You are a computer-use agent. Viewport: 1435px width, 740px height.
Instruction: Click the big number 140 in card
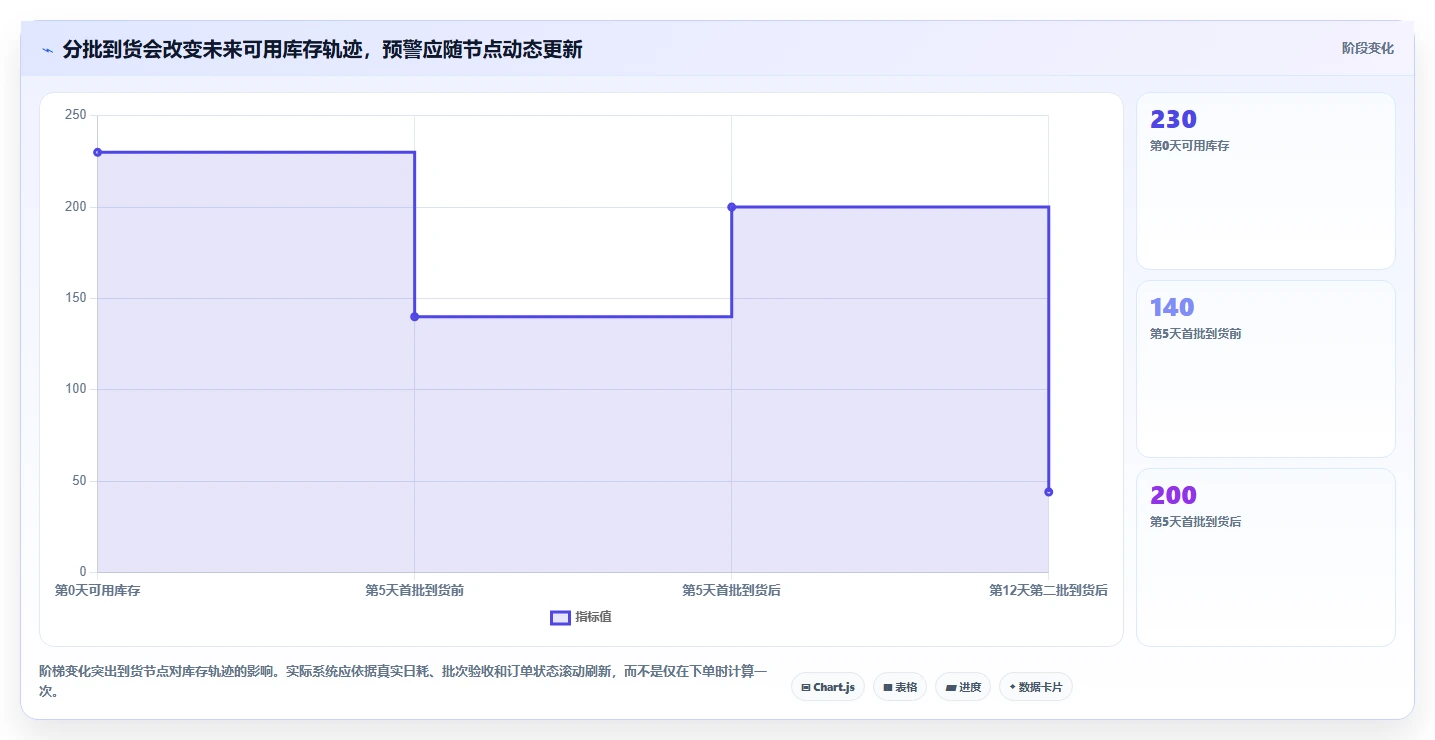(1172, 307)
